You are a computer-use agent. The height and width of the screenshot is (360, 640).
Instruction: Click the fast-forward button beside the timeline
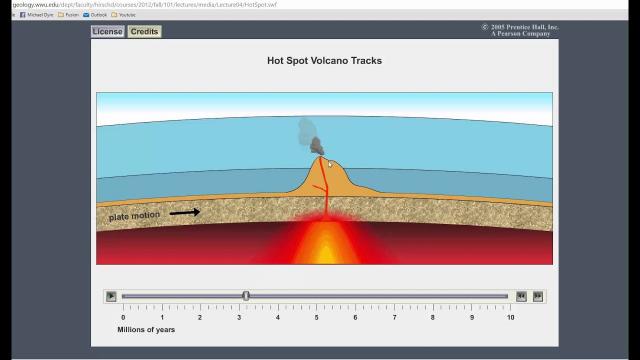click(x=538, y=296)
